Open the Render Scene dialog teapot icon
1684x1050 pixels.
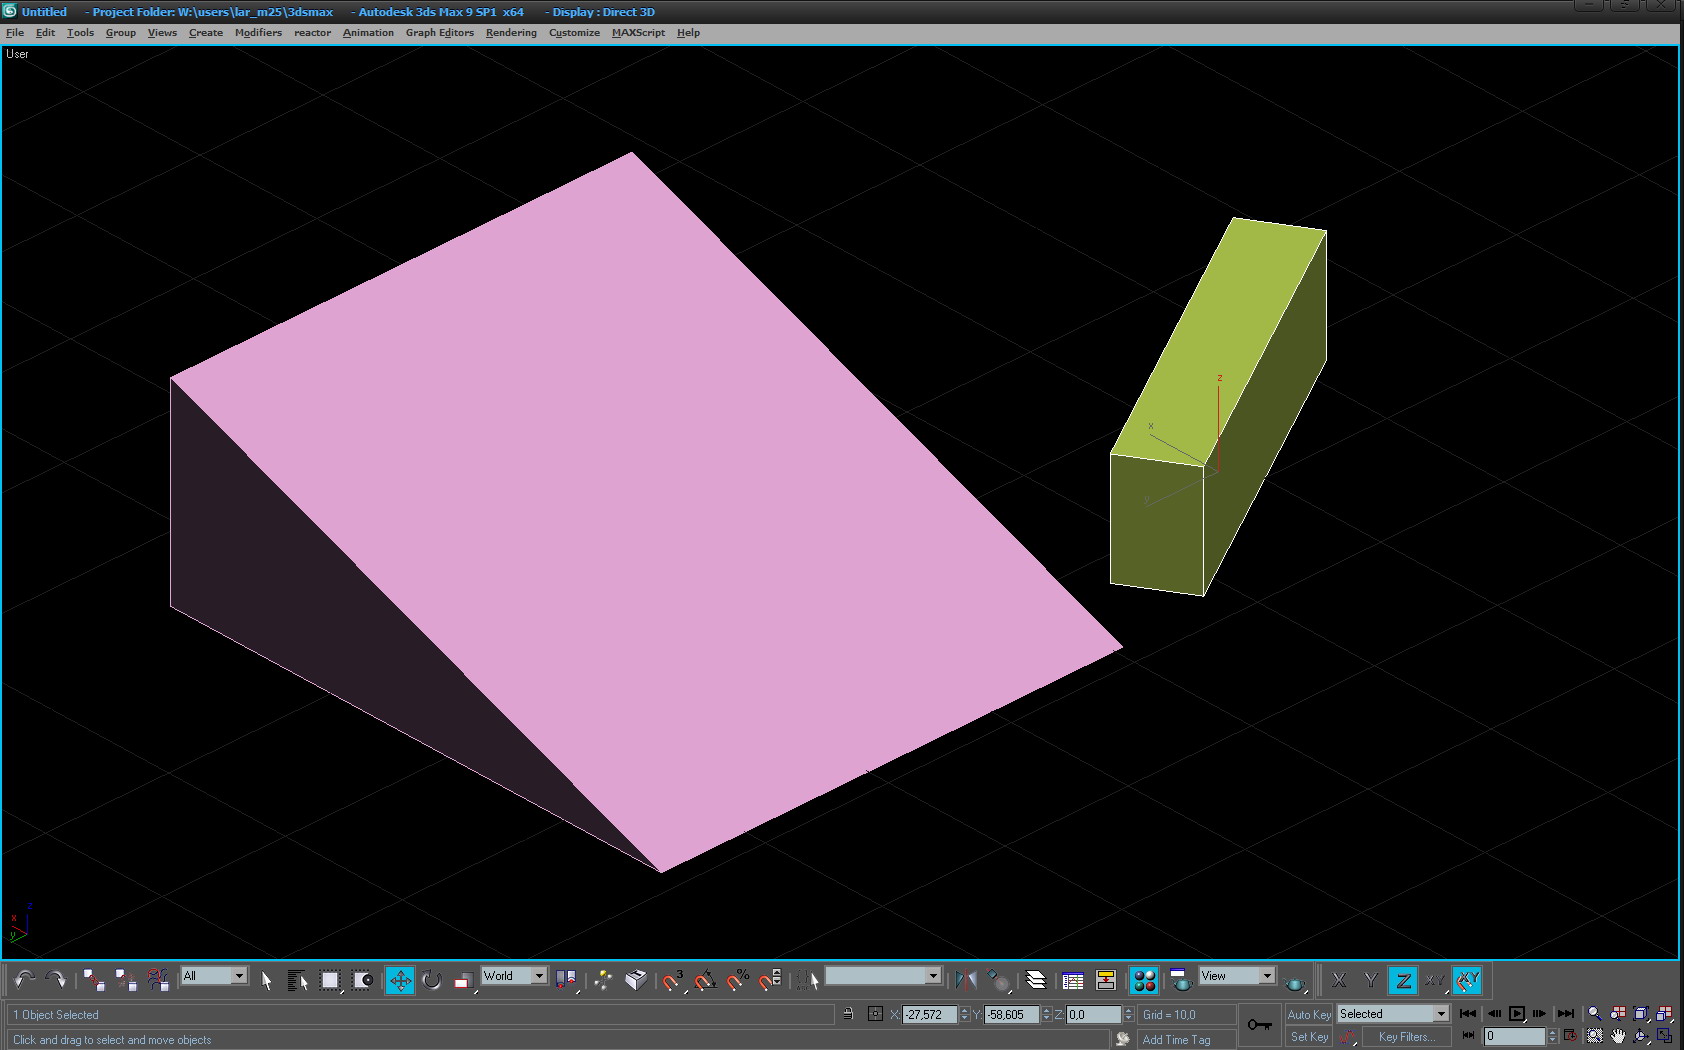(x=1180, y=980)
